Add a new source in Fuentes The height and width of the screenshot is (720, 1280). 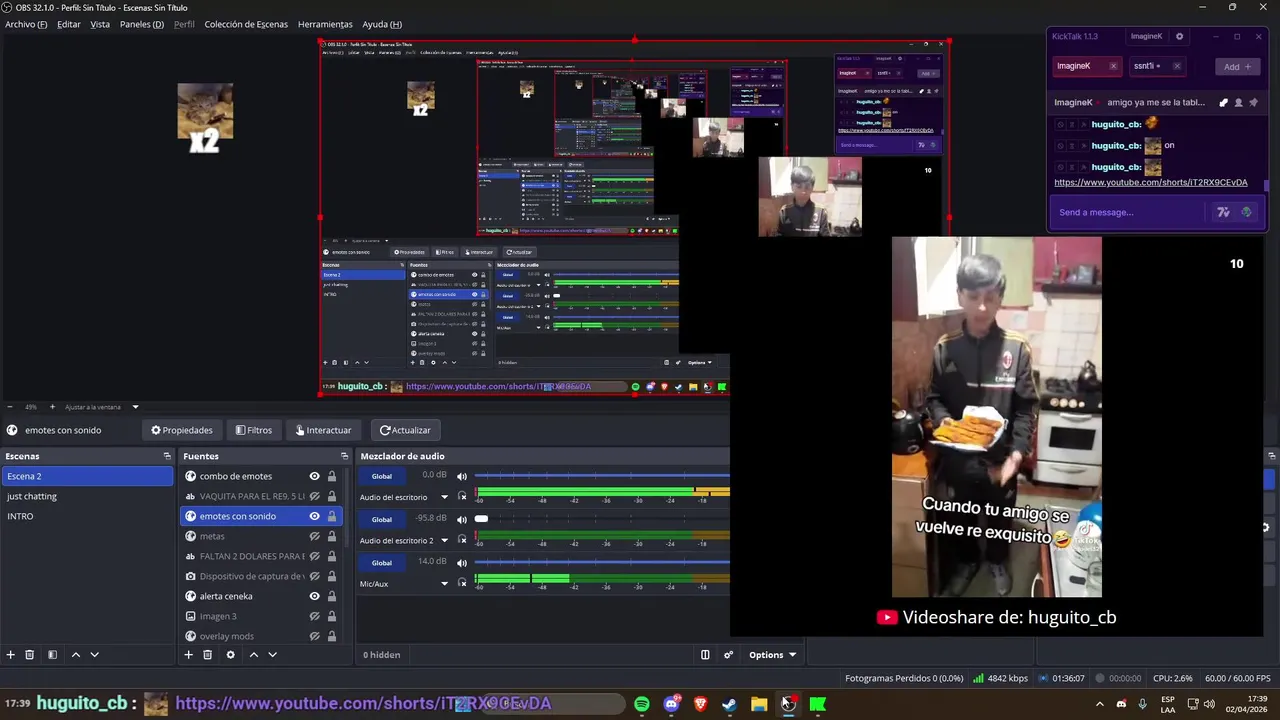pos(188,655)
